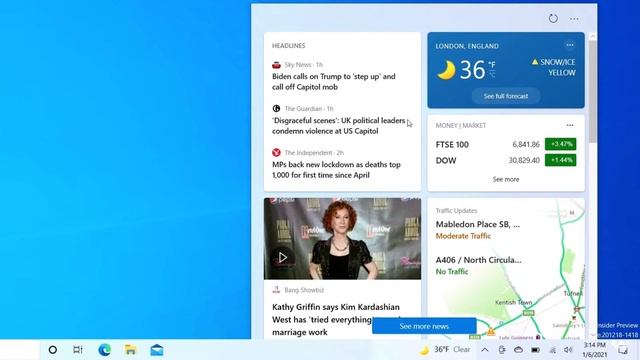This screenshot has height=360, width=640.
Task: Launch Microsoft Edge from taskbar
Action: click(104, 350)
